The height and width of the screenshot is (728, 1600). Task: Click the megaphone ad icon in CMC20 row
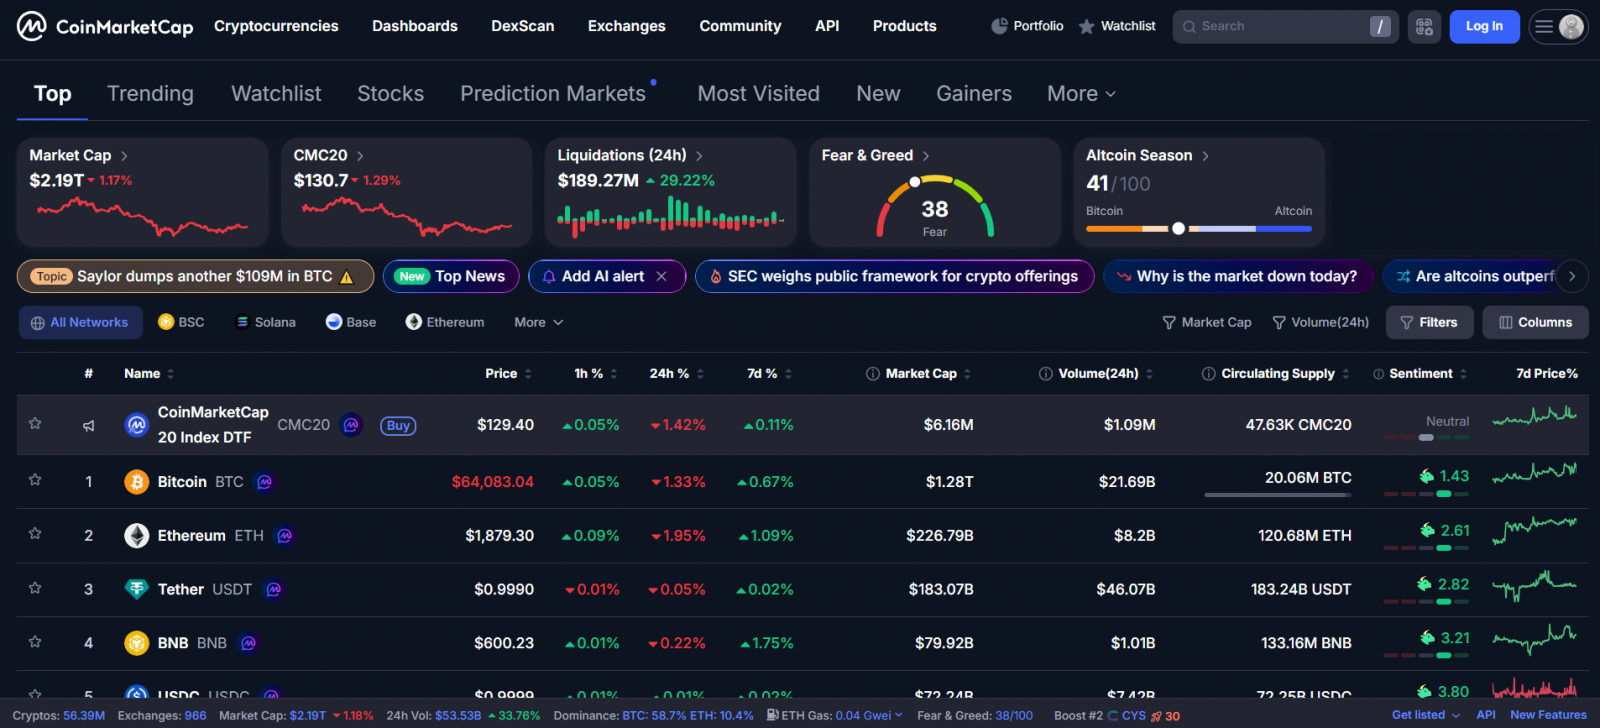point(89,425)
